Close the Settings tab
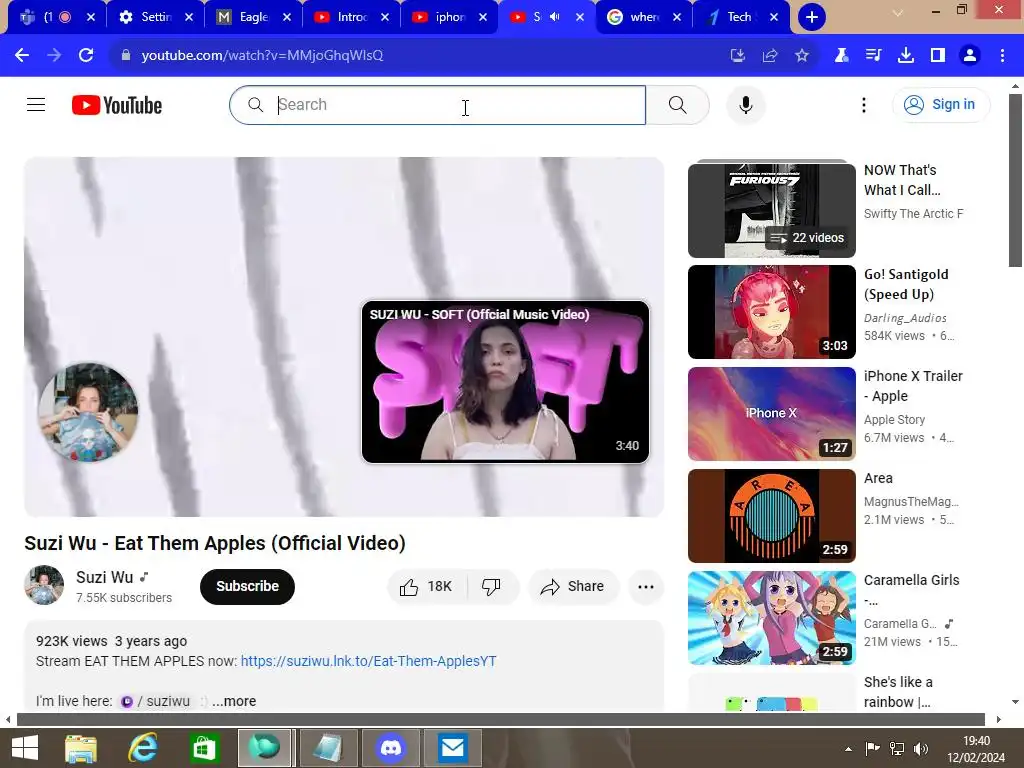 189,17
